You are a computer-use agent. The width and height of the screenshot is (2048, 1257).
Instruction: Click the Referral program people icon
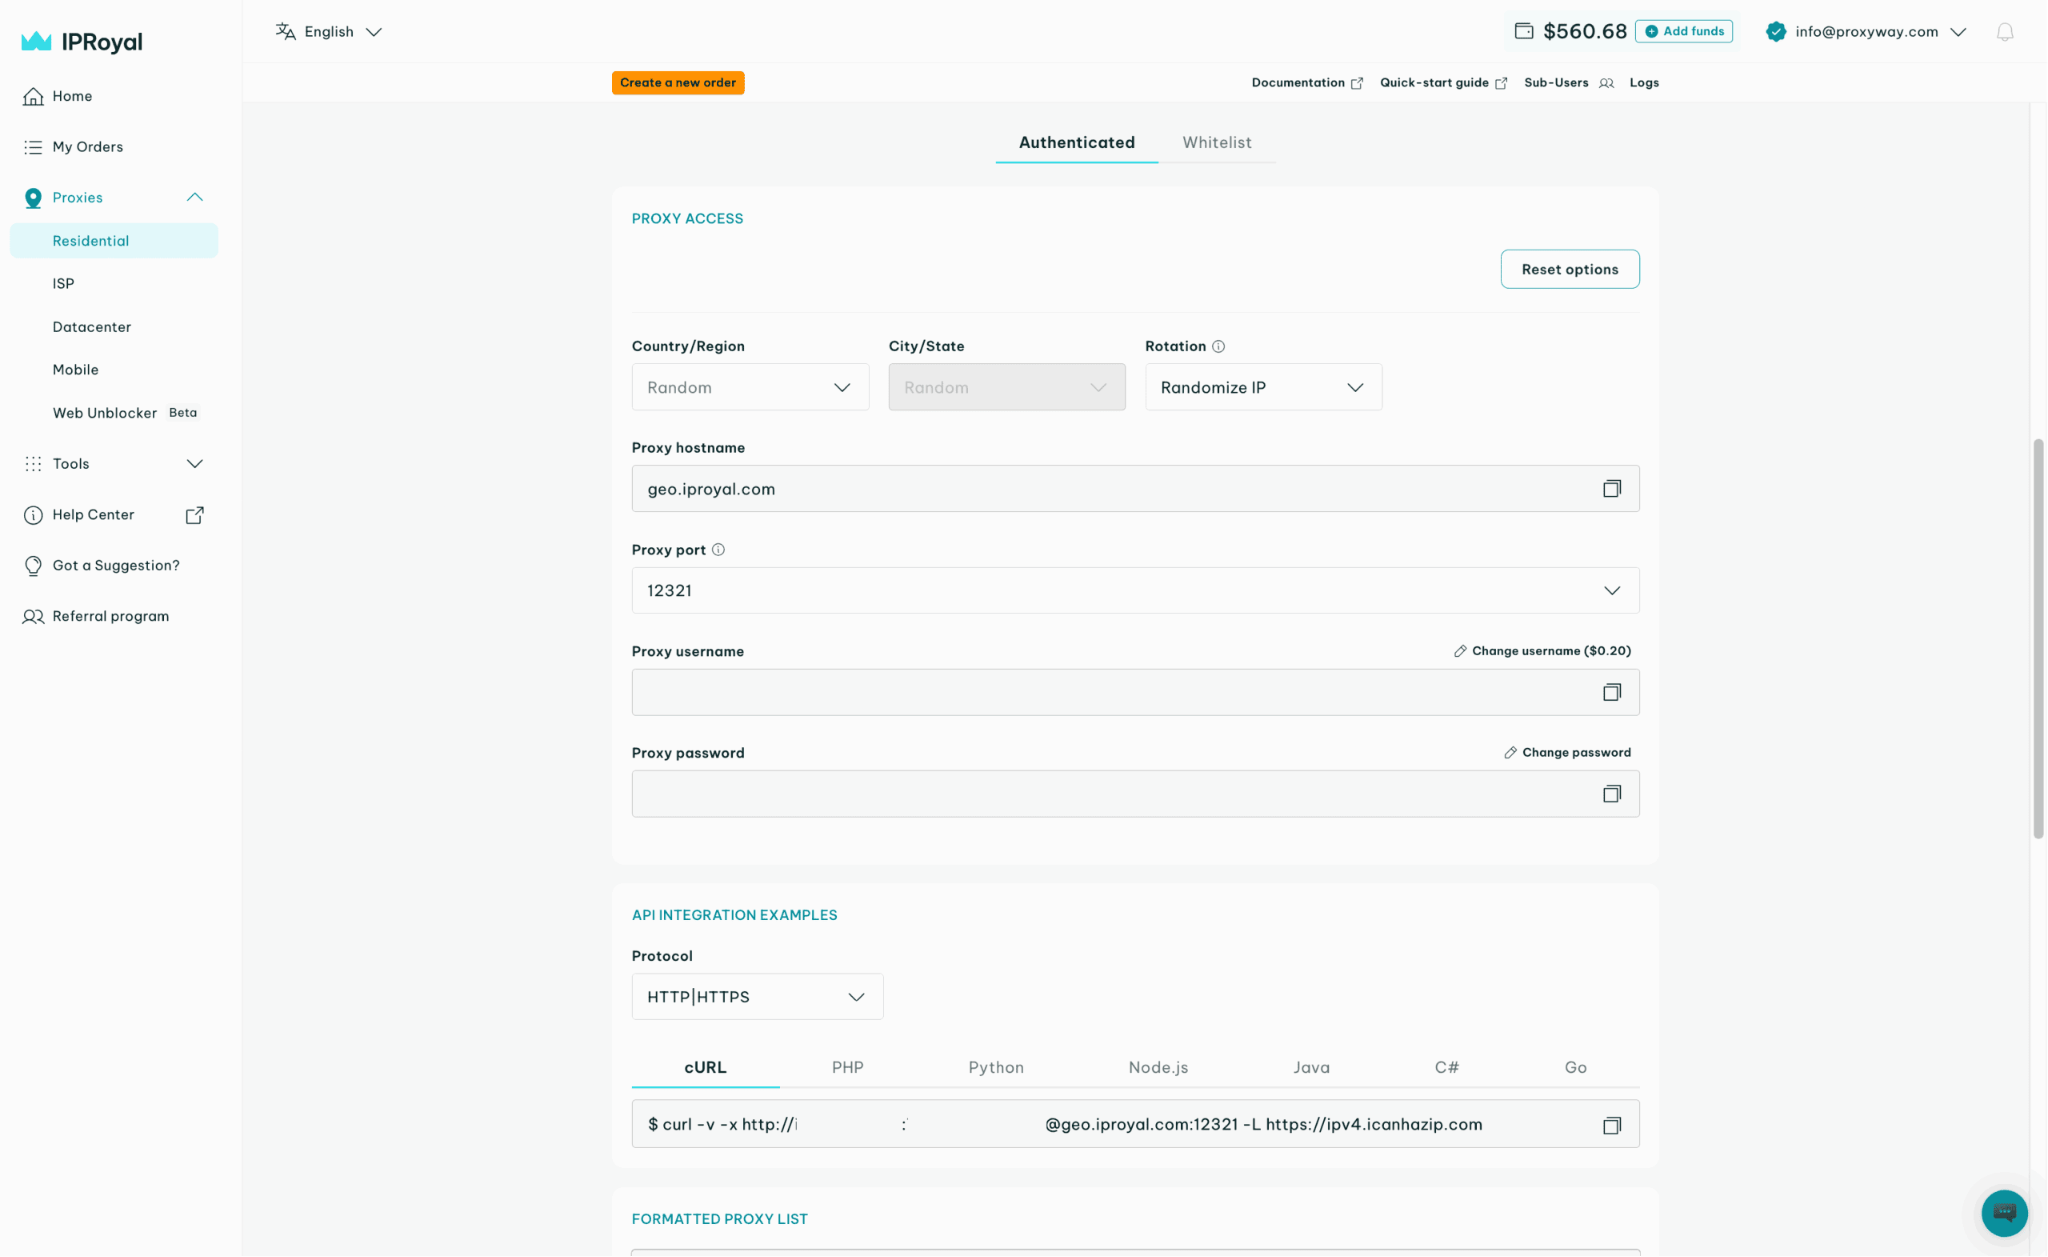(x=33, y=617)
